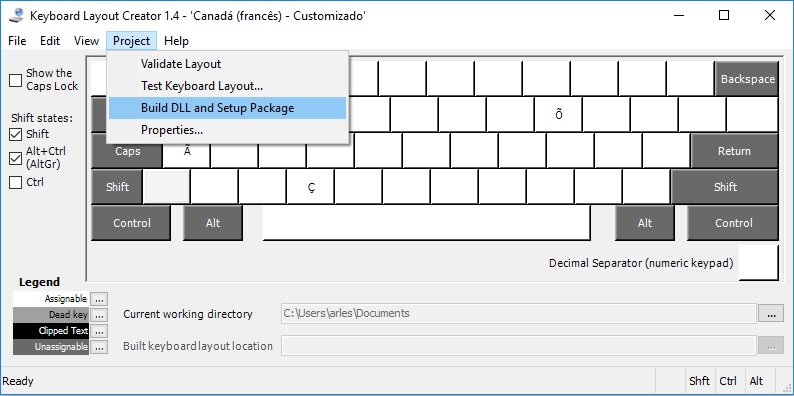Select the Ç key on the keyboard
This screenshot has height=396, width=794.
310,187
